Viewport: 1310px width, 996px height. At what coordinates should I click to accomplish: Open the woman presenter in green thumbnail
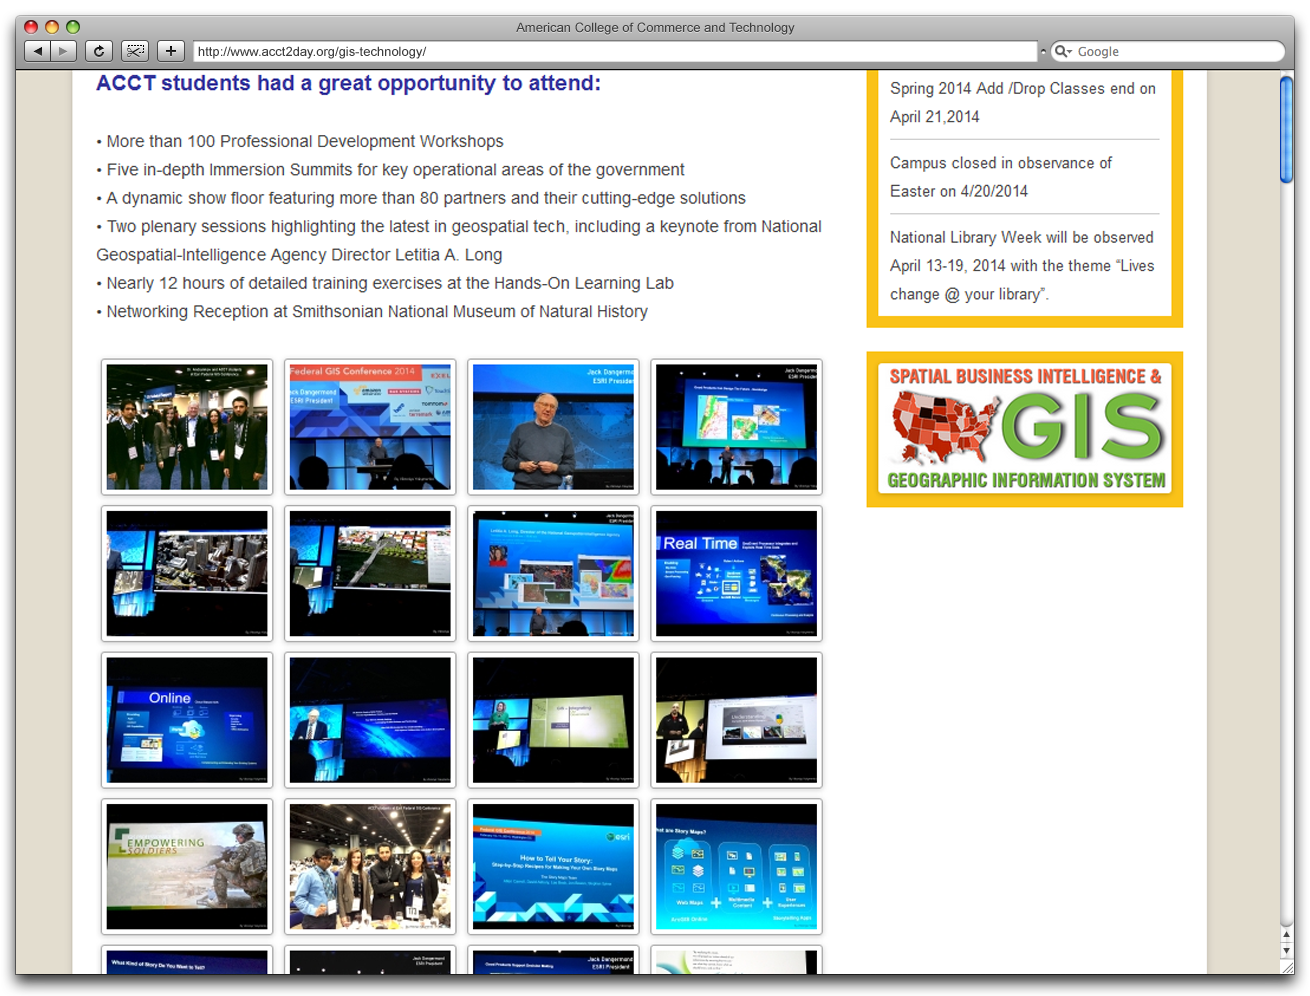click(553, 720)
